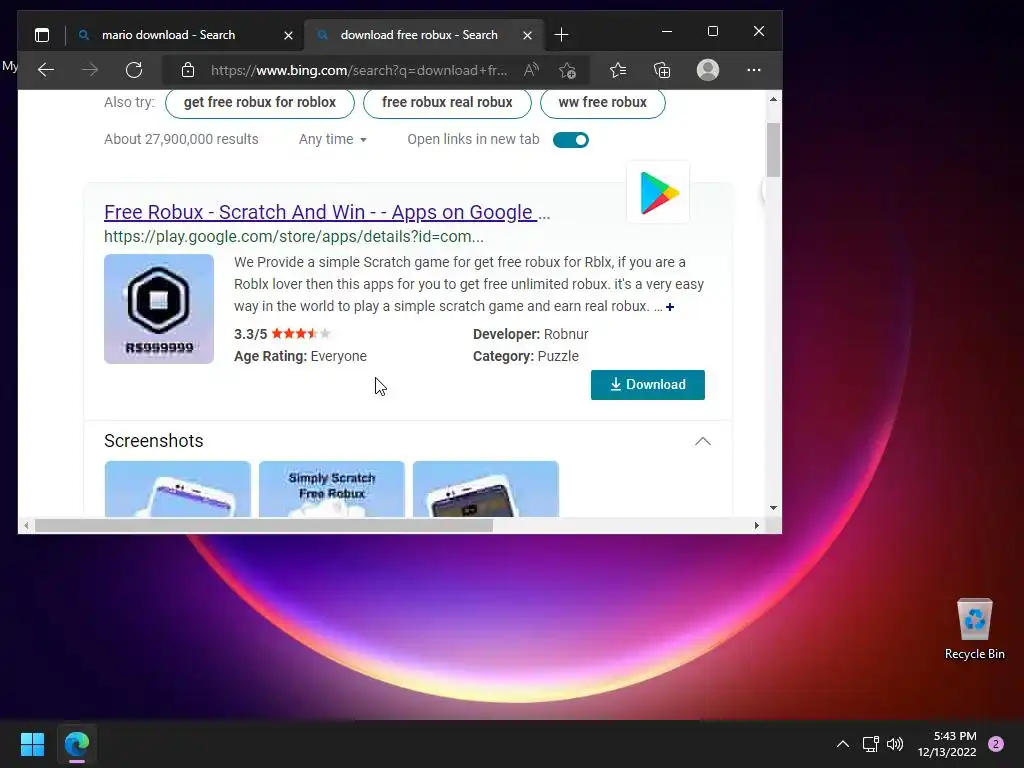1024x768 pixels.
Task: Open the first app screenshot thumbnail
Action: coord(178,489)
